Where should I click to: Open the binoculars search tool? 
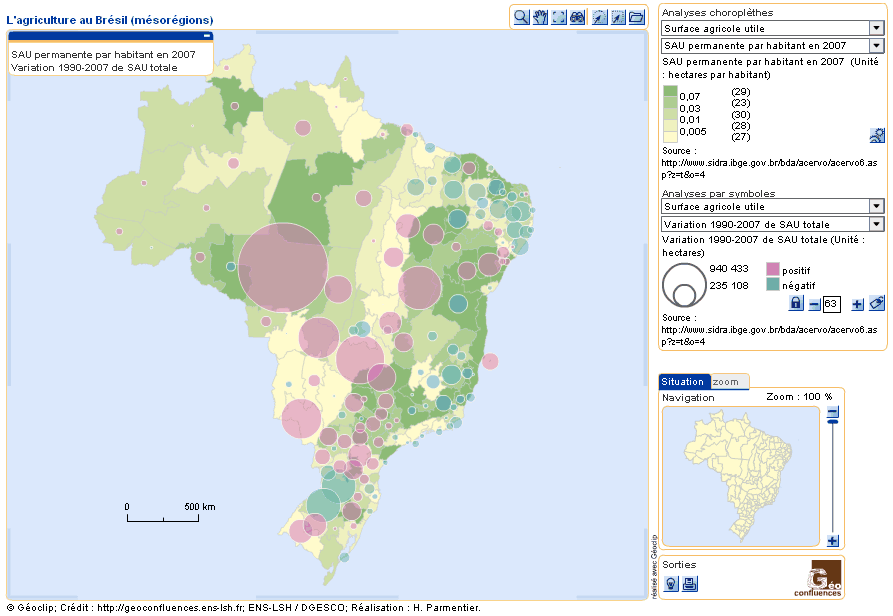pyautogui.click(x=577, y=16)
